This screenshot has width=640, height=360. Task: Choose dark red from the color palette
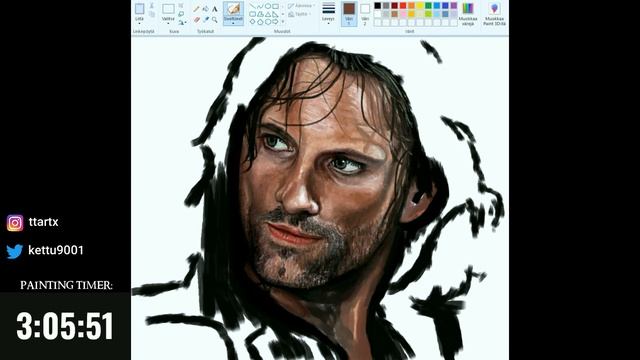394,6
